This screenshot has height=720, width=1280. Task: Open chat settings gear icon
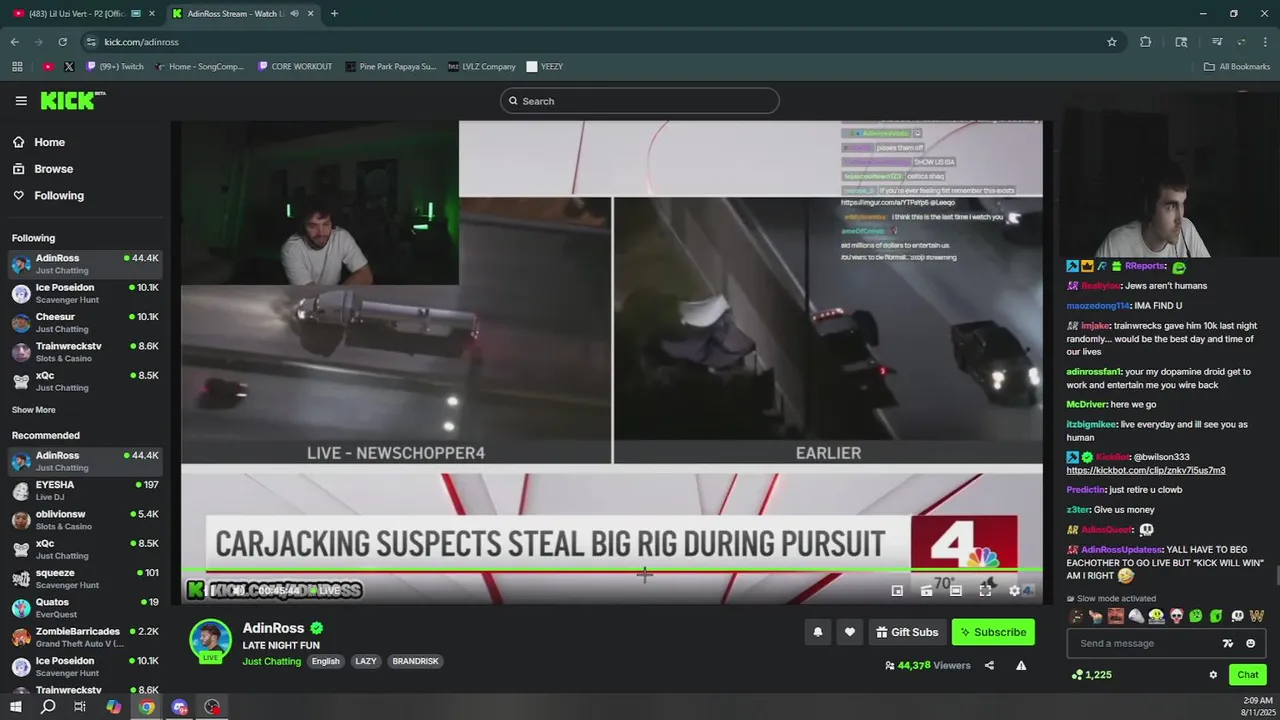click(1213, 675)
